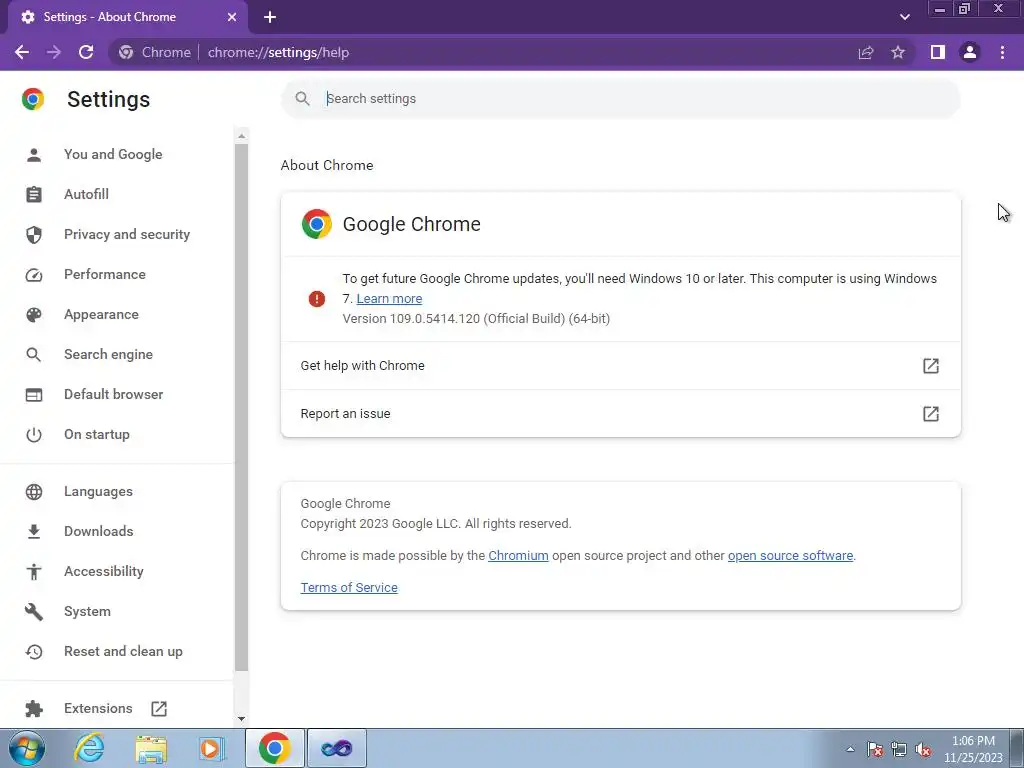The width and height of the screenshot is (1024, 768).
Task: Click the network tray icon
Action: point(899,750)
